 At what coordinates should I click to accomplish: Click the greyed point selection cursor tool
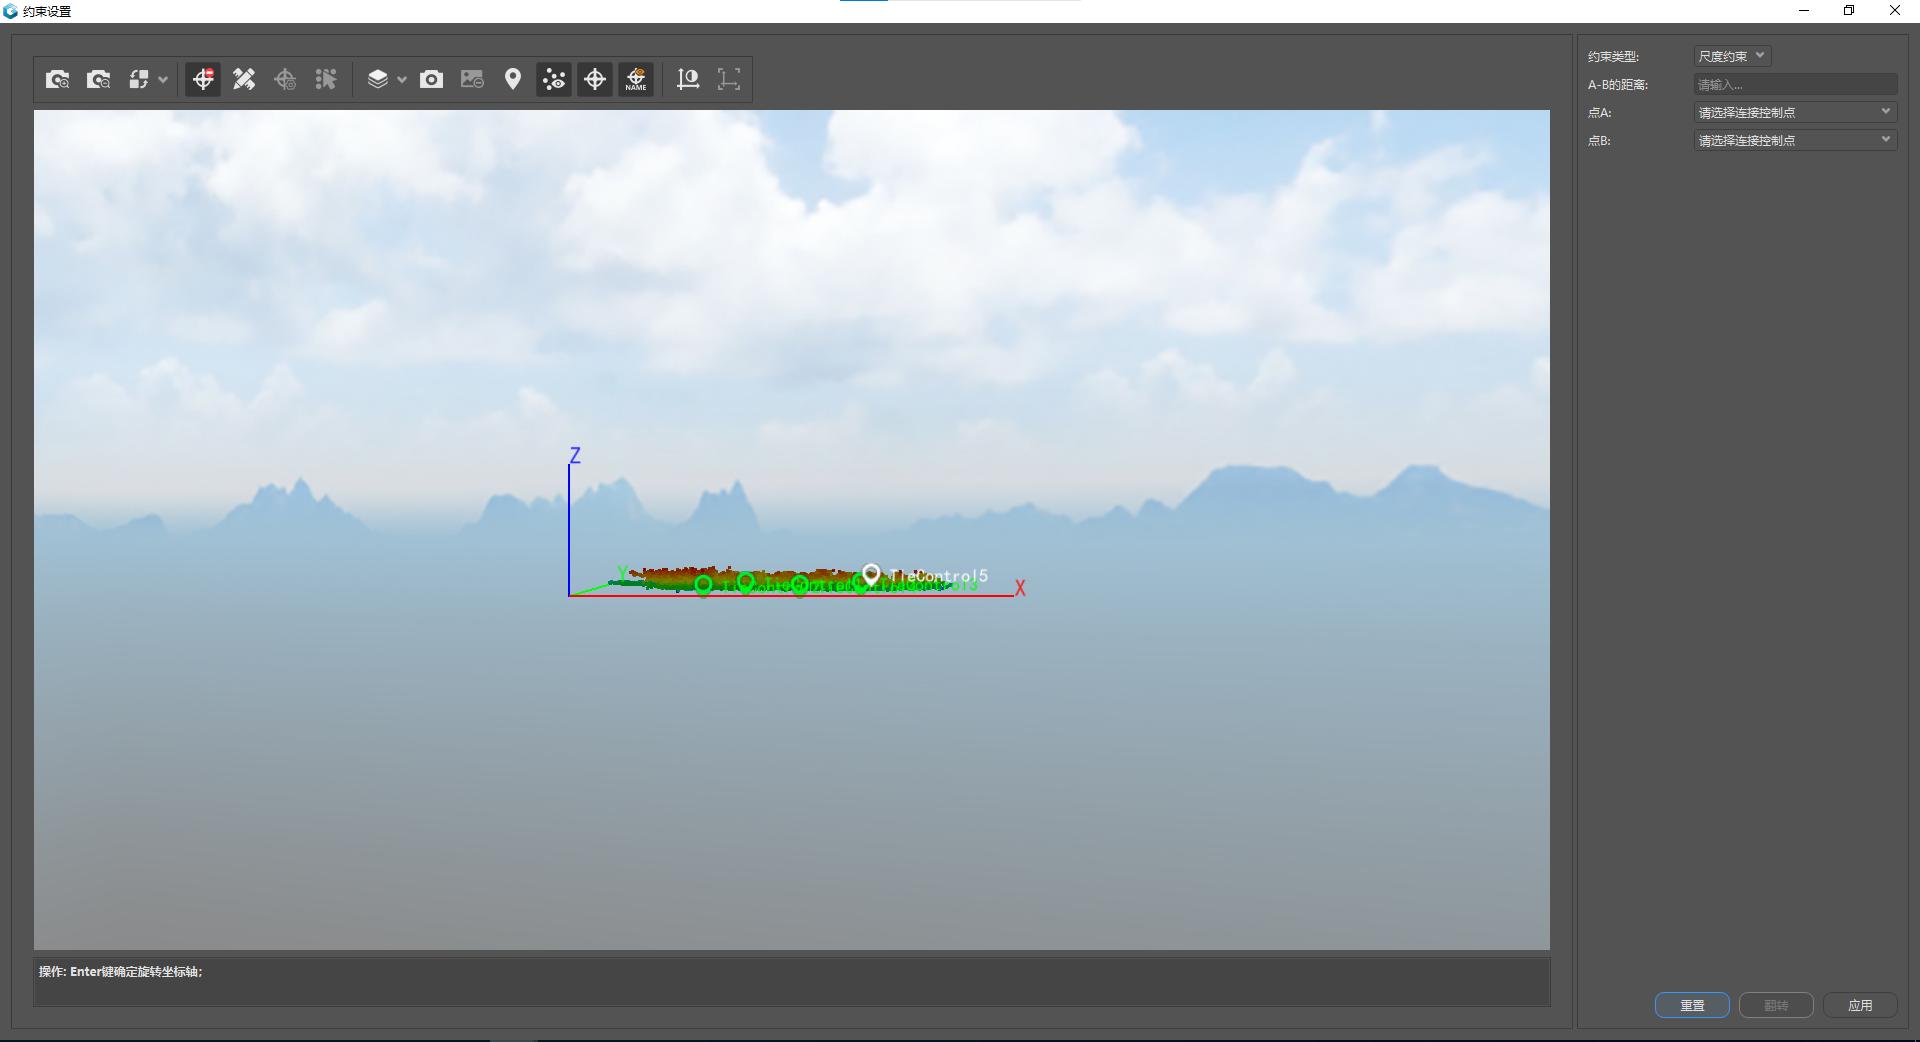[x=326, y=79]
